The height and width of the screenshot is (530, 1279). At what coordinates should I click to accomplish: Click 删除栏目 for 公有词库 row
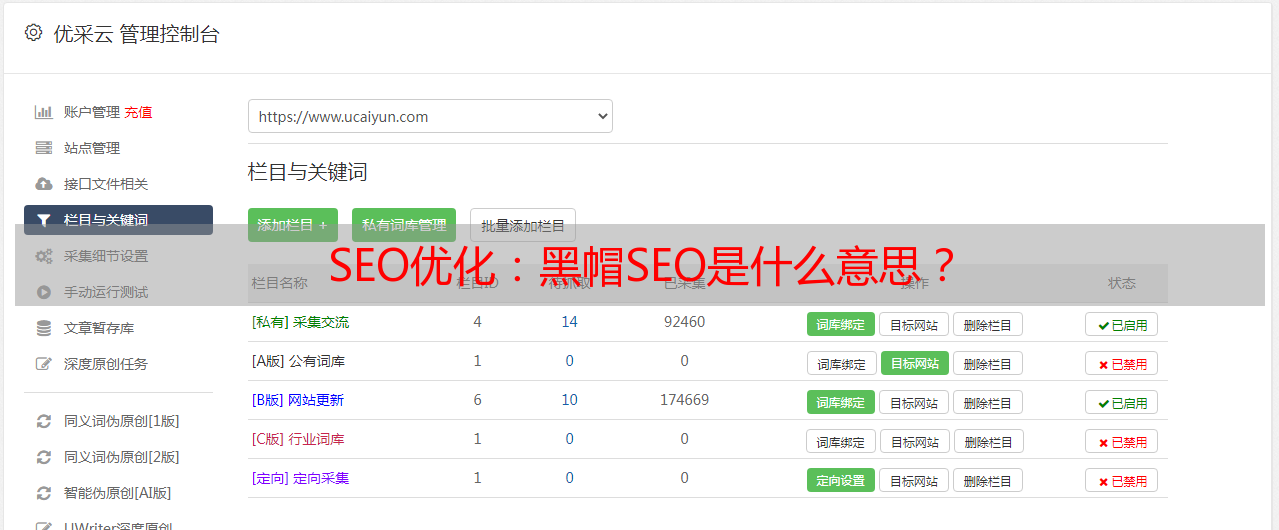[x=988, y=363]
